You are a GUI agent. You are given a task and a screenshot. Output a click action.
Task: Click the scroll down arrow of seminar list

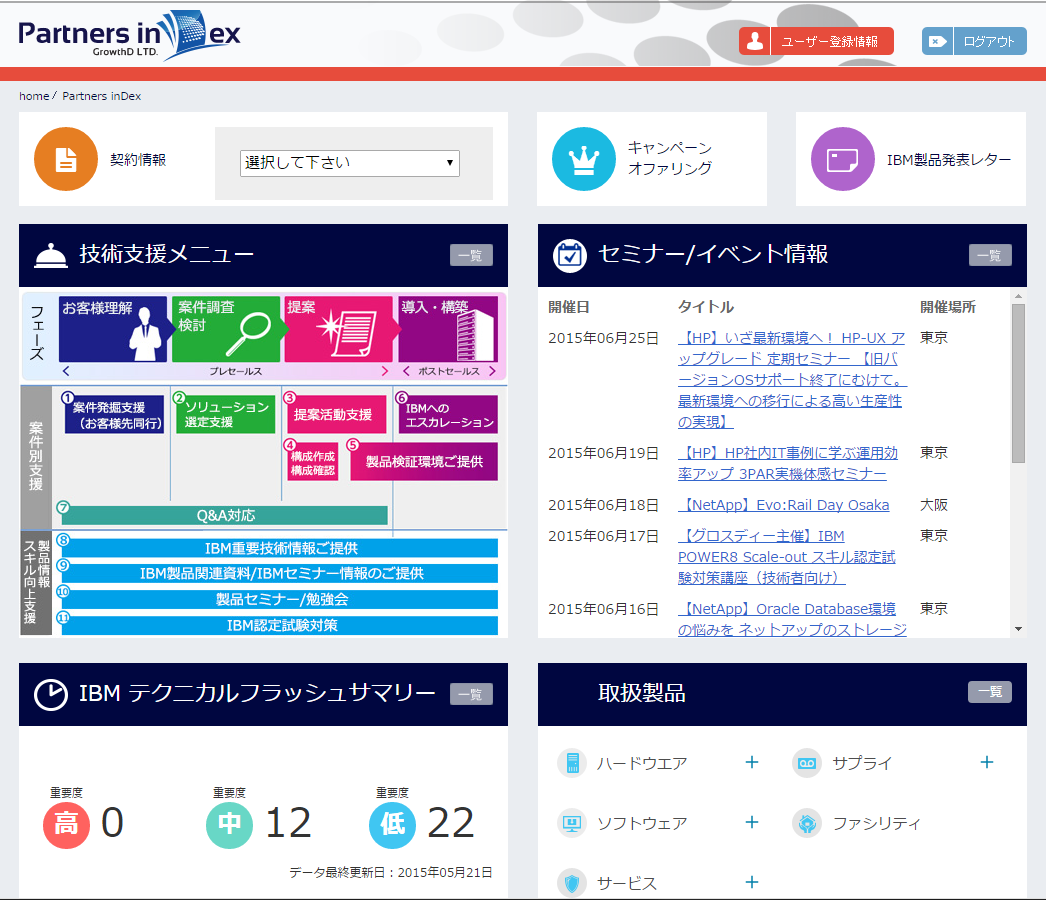(1018, 629)
